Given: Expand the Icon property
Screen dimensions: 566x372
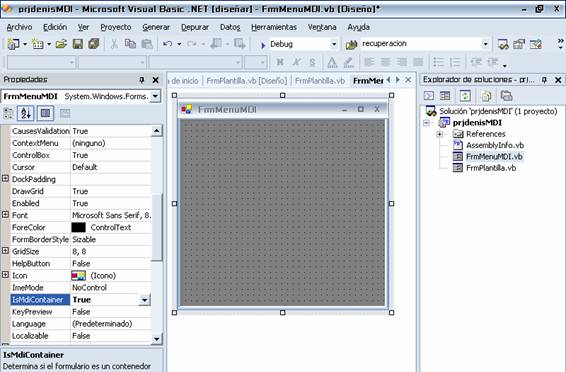Looking at the screenshot, I should pyautogui.click(x=5, y=275).
